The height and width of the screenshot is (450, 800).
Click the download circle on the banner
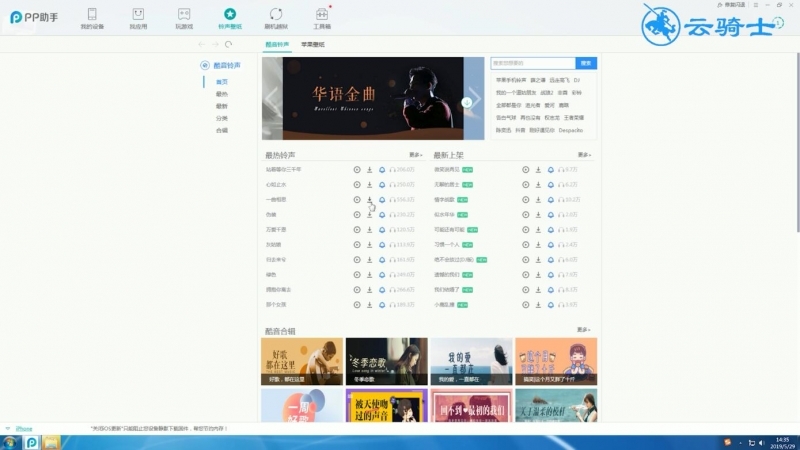tap(466, 103)
